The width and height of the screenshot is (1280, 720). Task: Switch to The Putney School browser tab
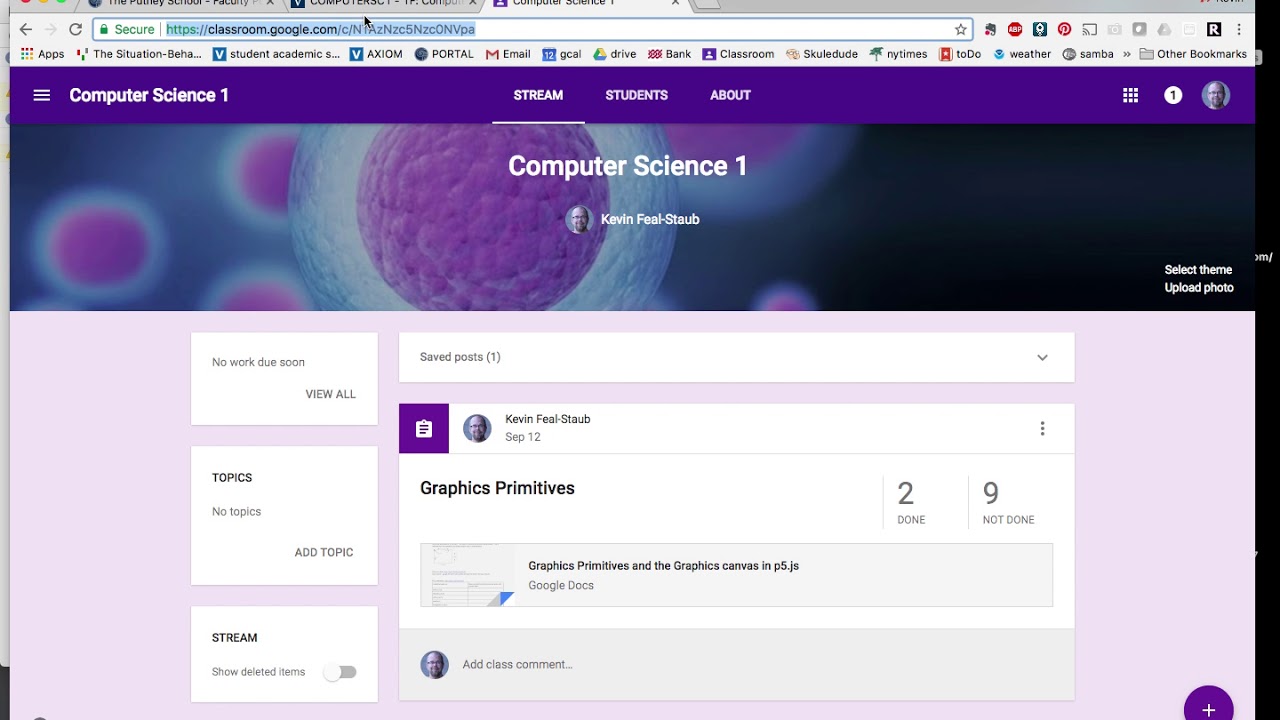coord(180,4)
